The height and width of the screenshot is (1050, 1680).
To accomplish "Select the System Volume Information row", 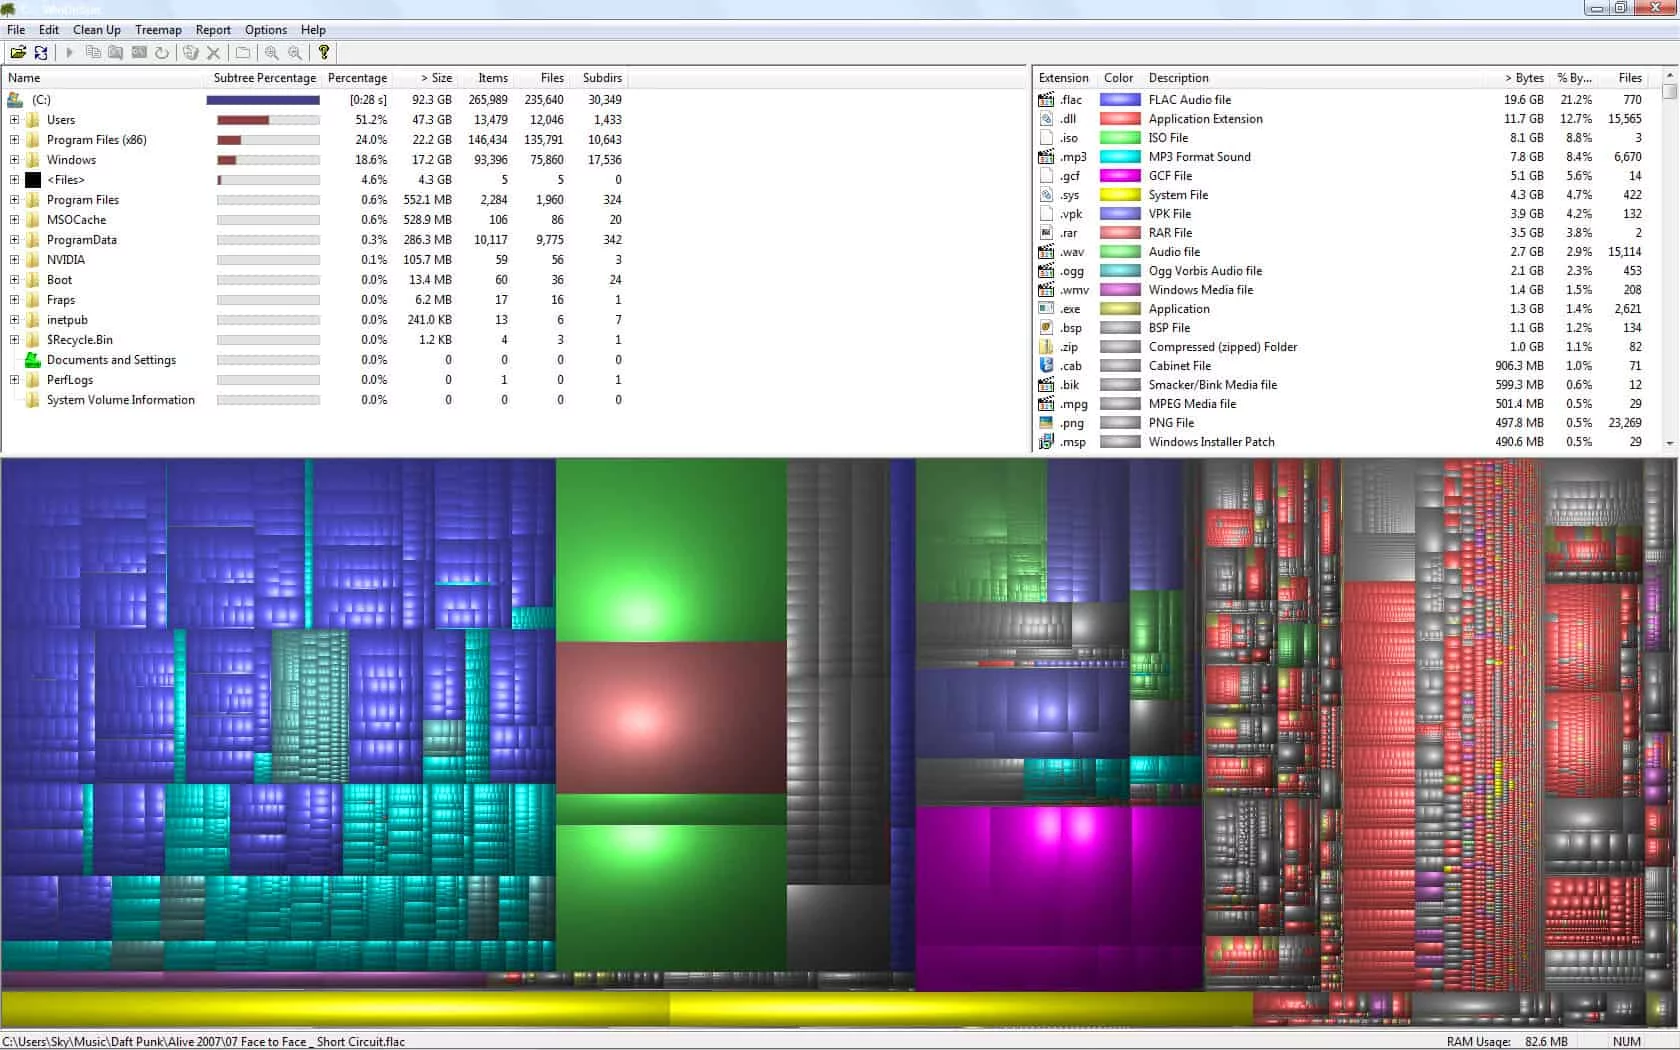I will pos(315,400).
